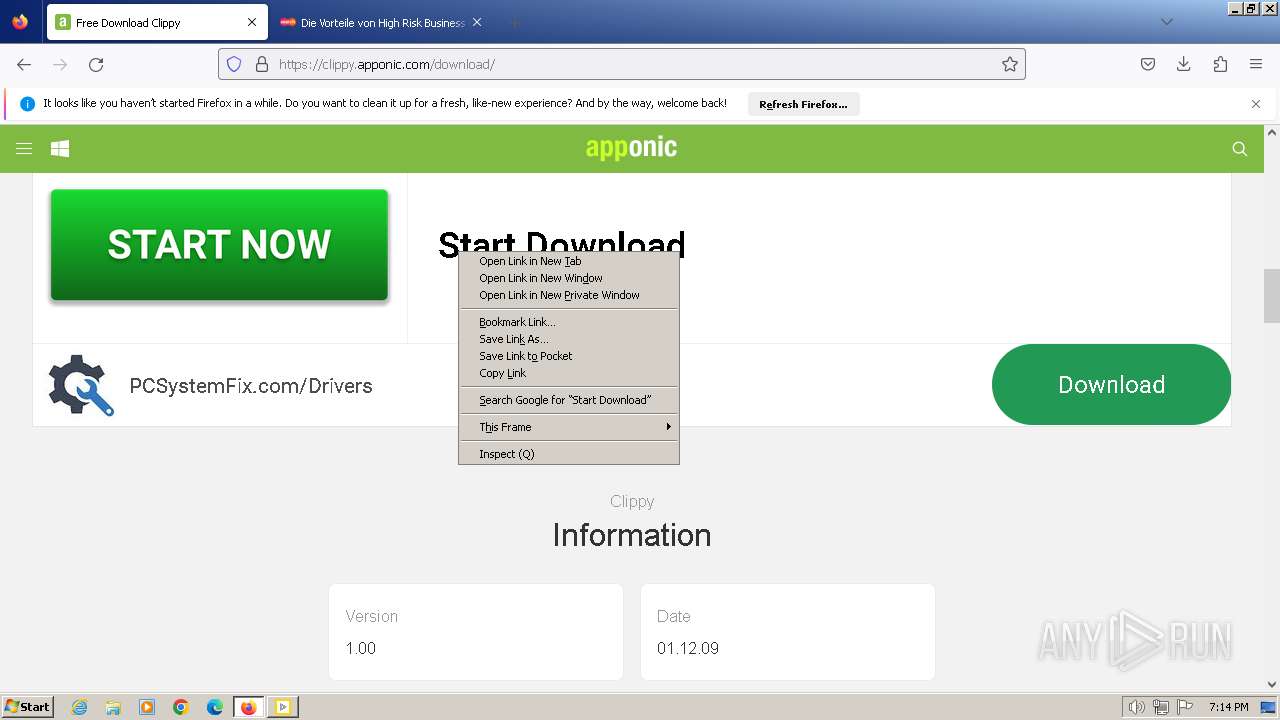Open the apponic hamburger menu
Image resolution: width=1280 pixels, height=720 pixels.
[x=24, y=148]
